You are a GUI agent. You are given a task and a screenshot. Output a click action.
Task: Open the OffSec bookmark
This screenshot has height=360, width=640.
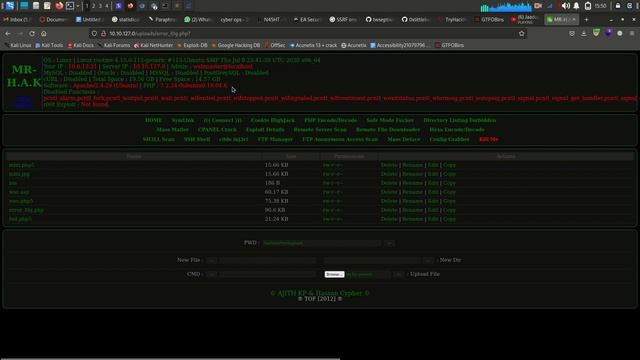coord(275,45)
